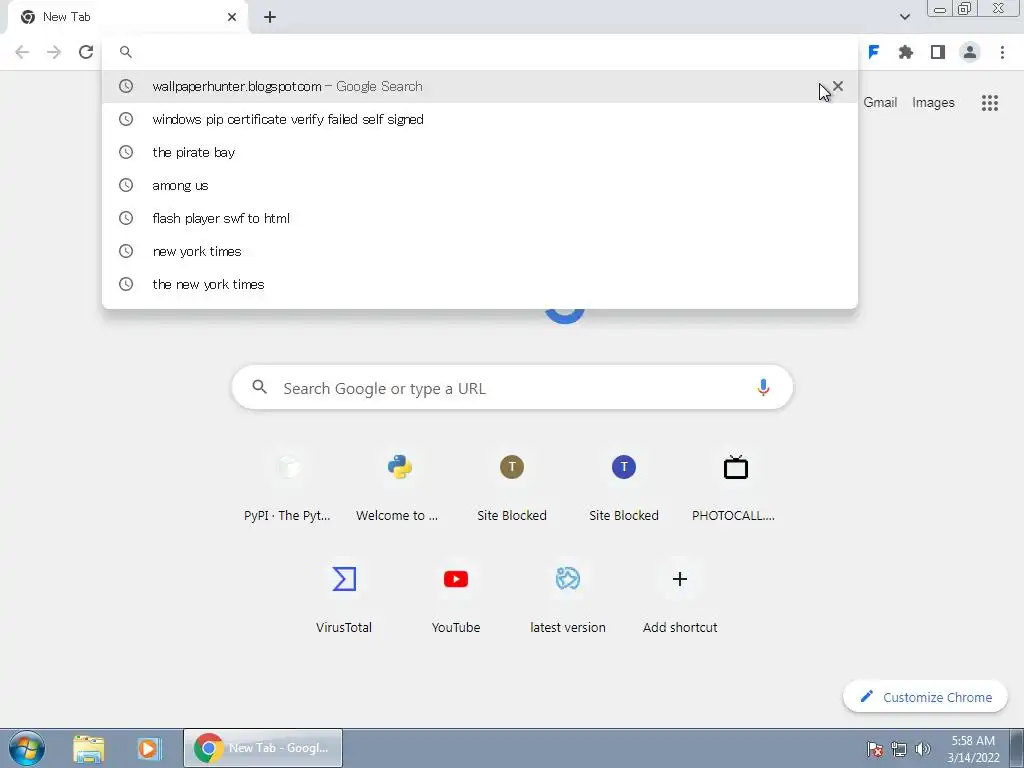Choose 'windows pip certificate verify failed' suggestion

(479, 120)
